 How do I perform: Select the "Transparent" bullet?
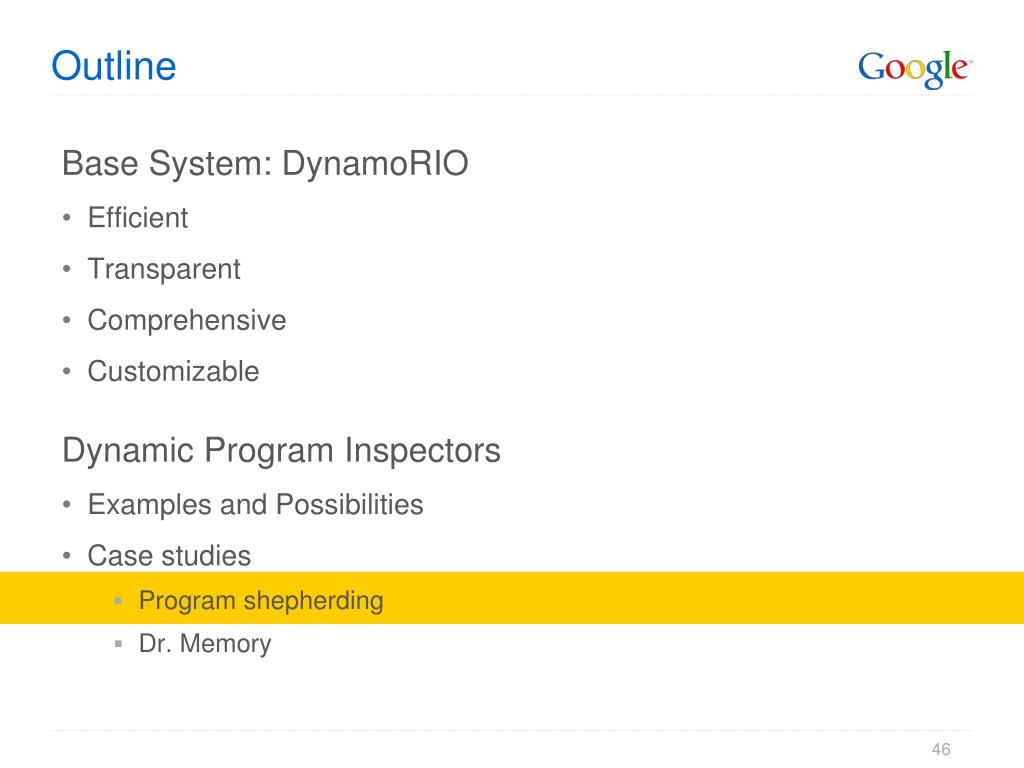point(164,269)
